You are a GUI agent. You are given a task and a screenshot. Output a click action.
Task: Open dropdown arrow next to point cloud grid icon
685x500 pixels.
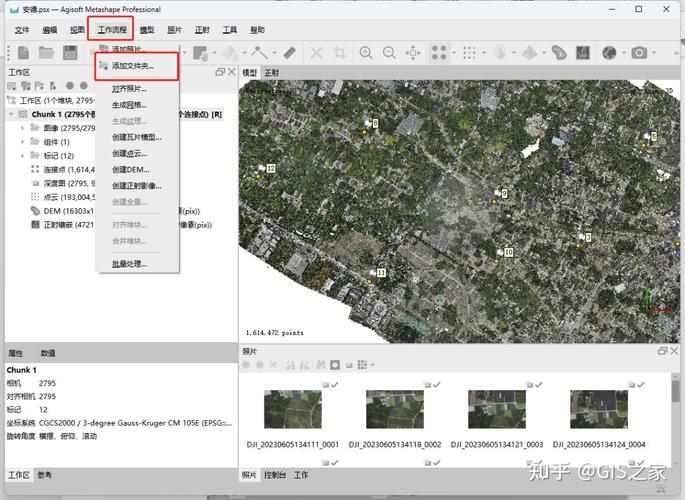(484, 53)
